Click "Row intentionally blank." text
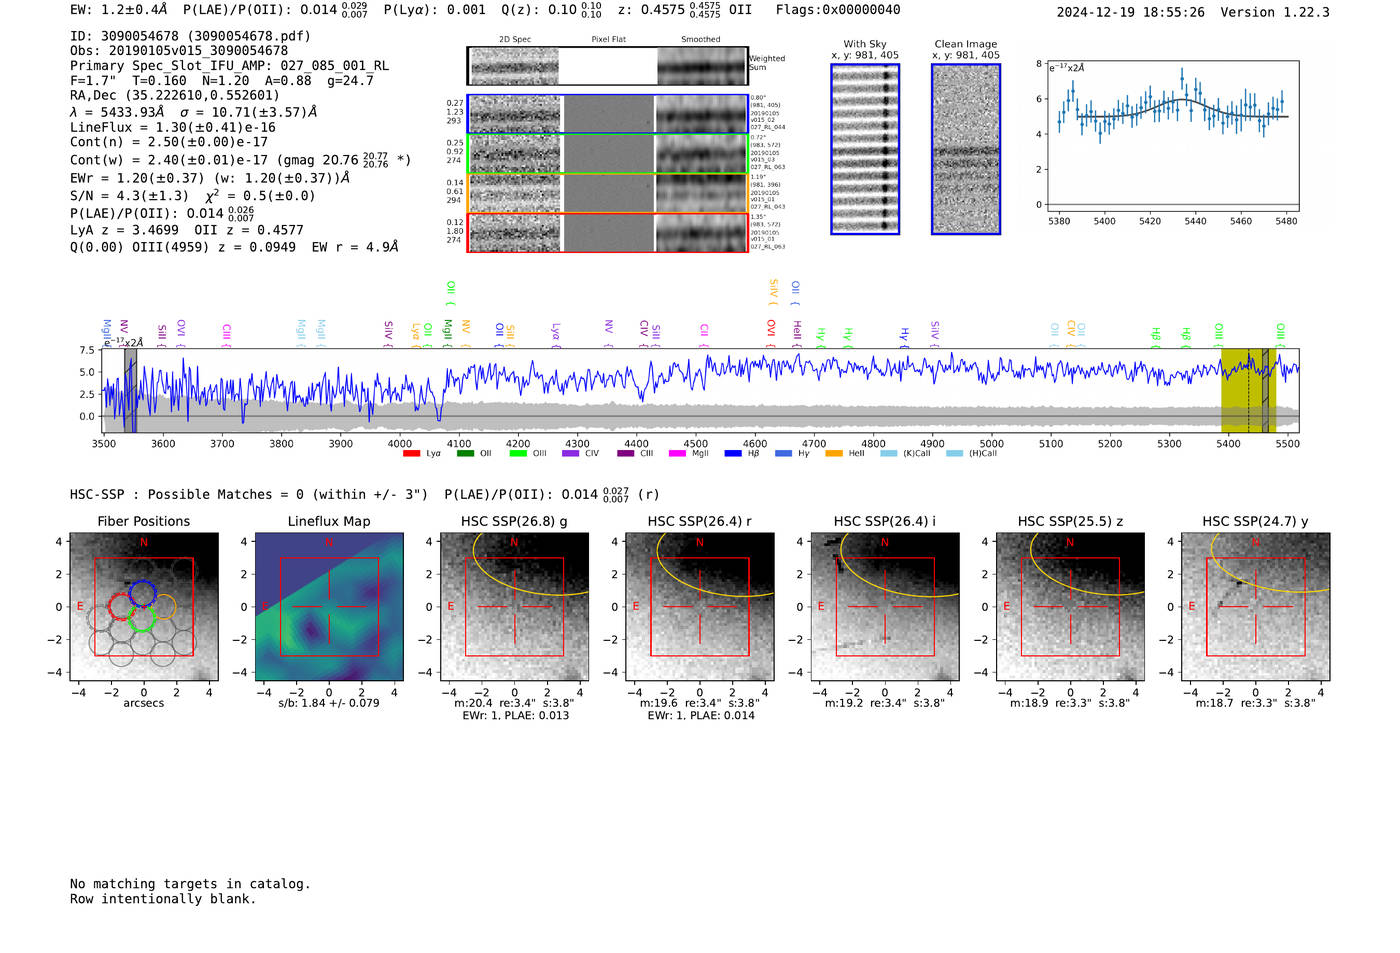The image size is (1400, 953). (163, 899)
